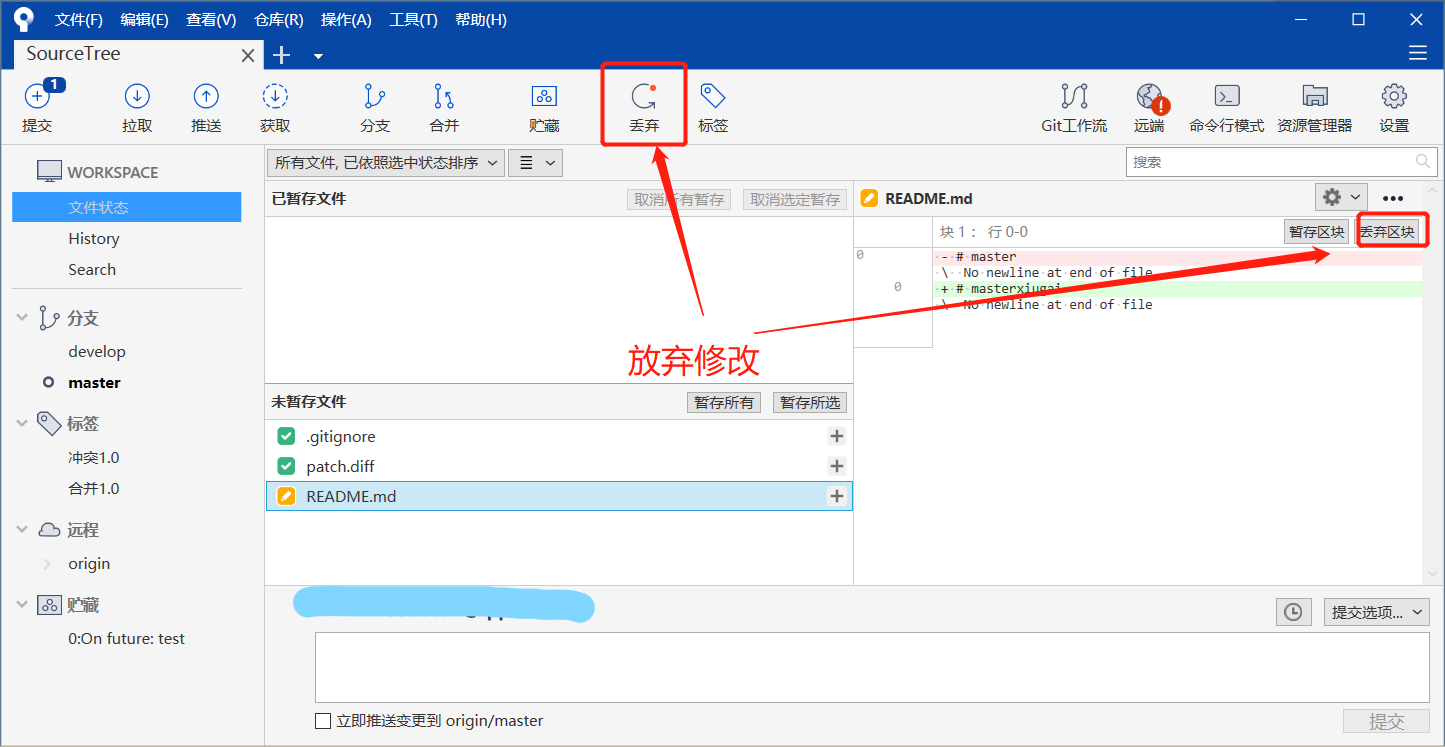1445x747 pixels.
Task: Click the commit message text box
Action: [x=872, y=667]
